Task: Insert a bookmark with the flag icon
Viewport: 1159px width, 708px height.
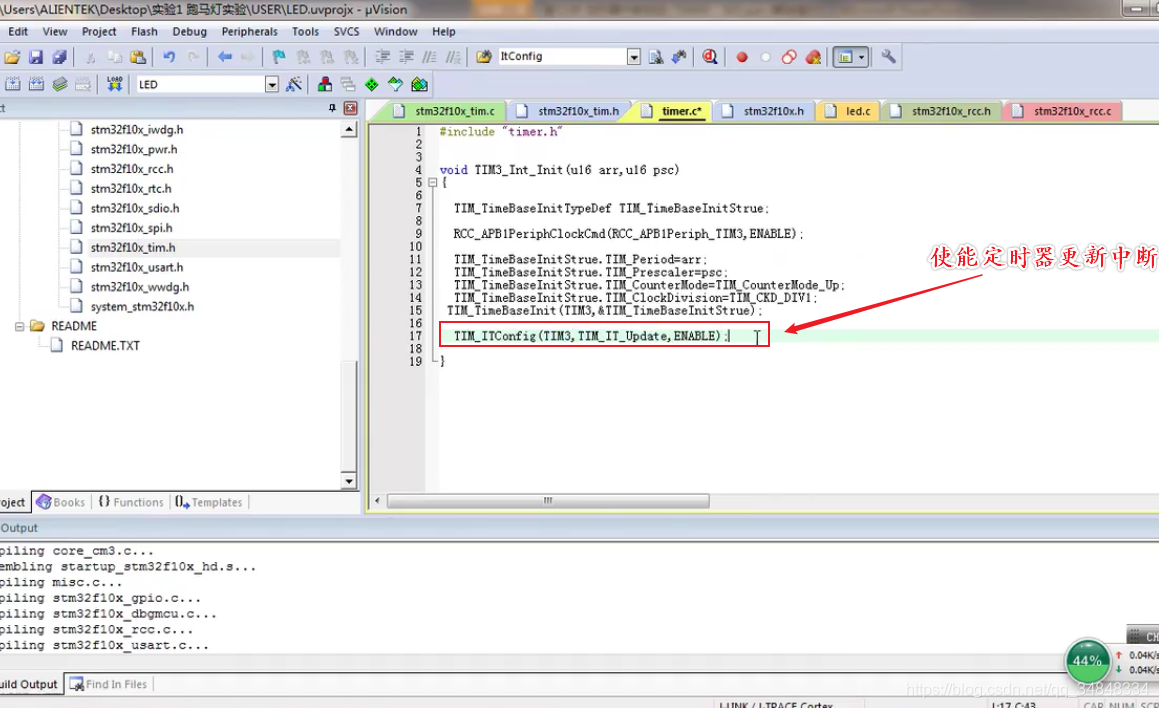Action: coord(279,57)
